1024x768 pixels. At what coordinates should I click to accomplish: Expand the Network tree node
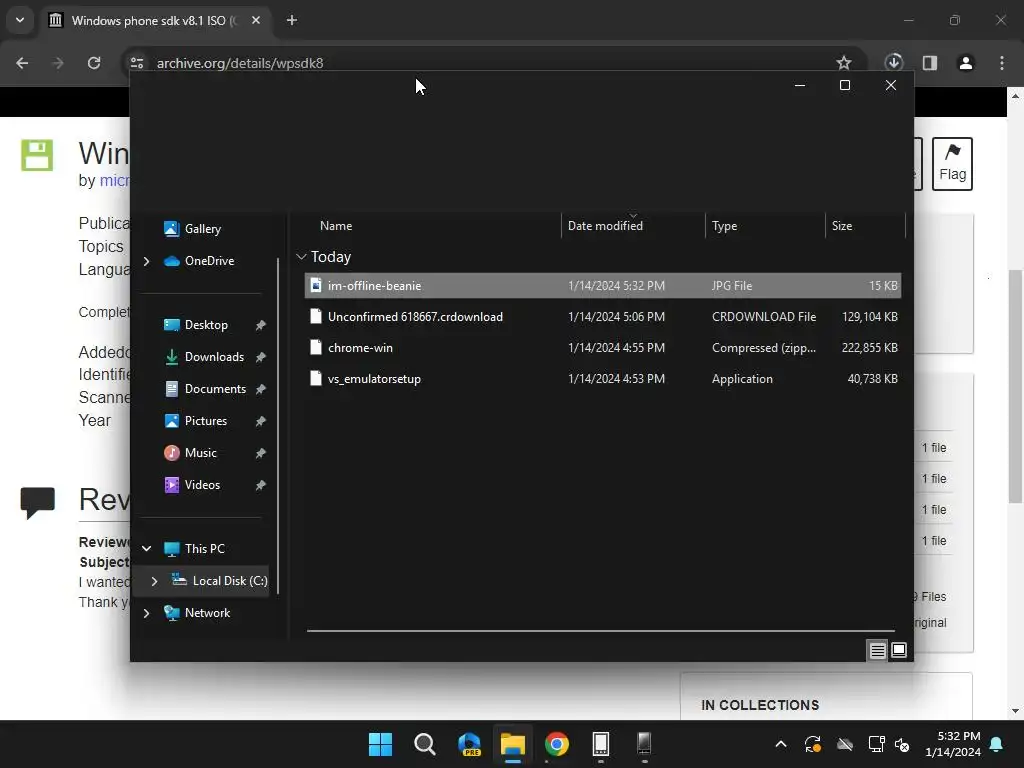(146, 613)
